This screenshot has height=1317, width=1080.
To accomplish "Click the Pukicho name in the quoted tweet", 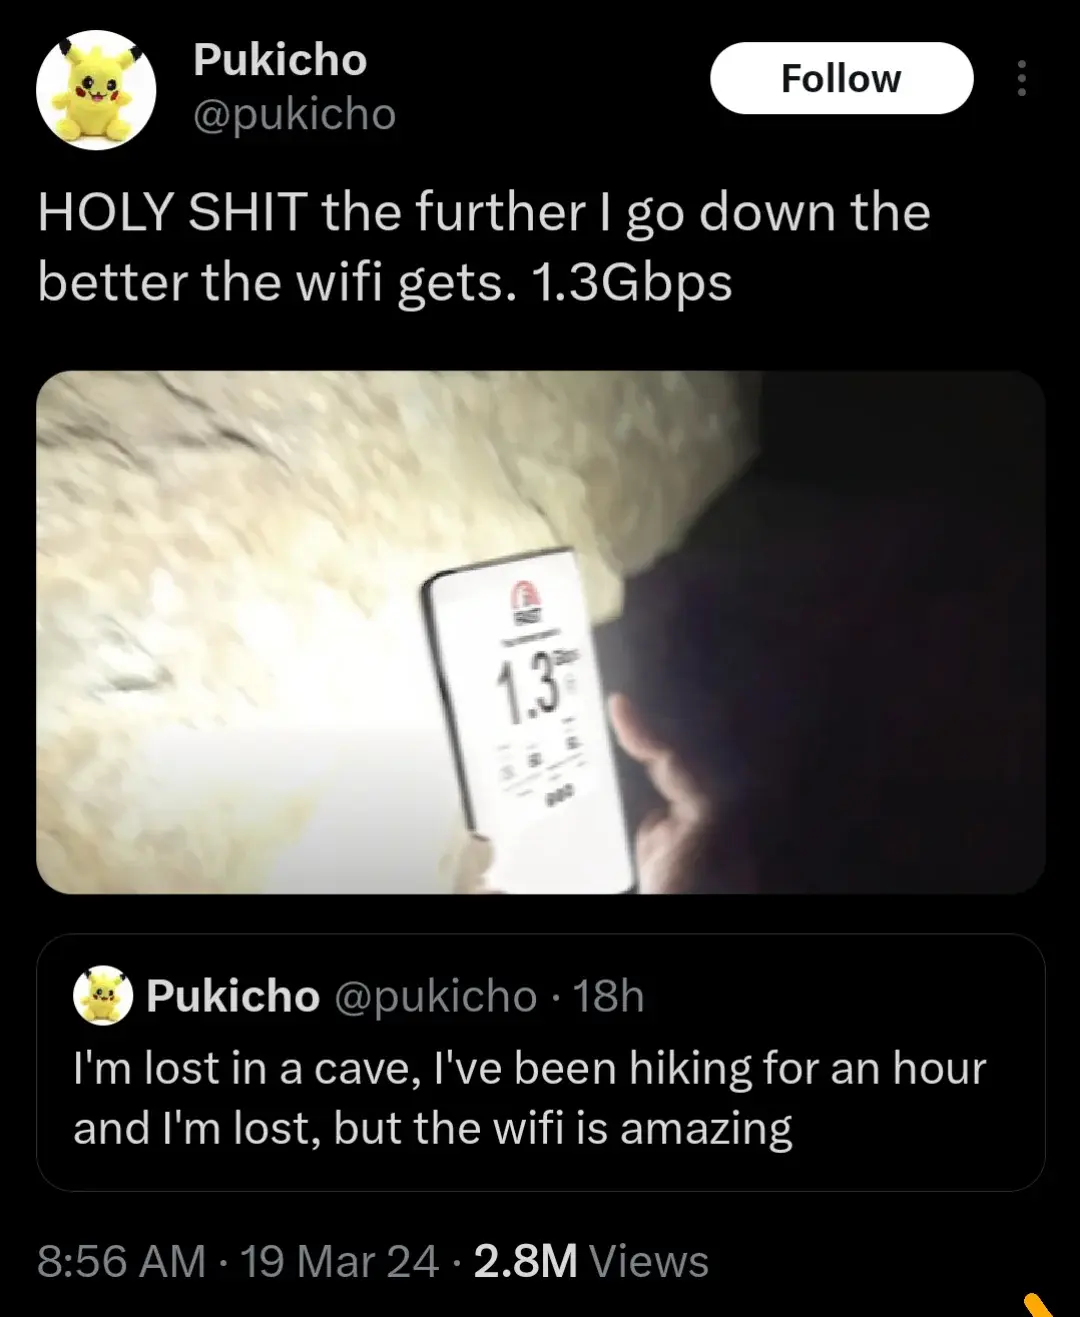I will 232,996.
